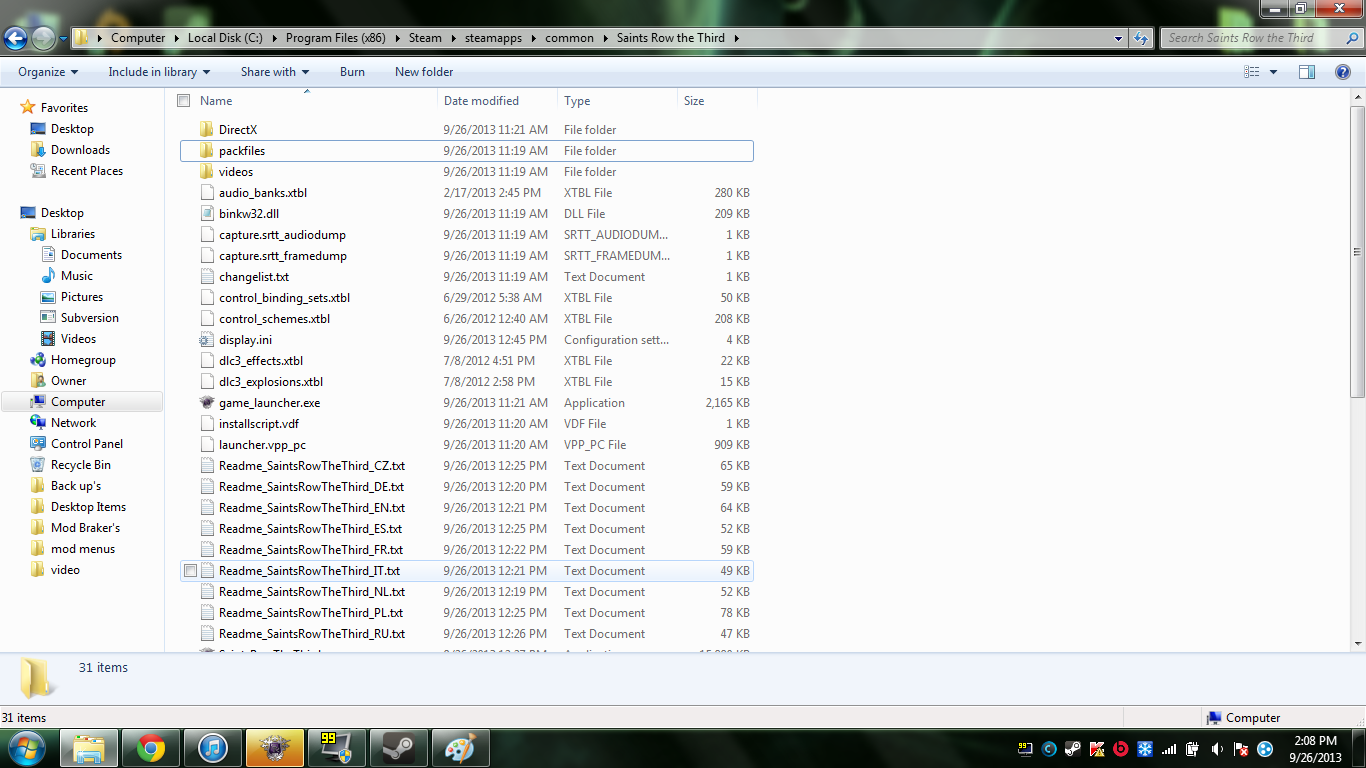Open the recent pages dropdown arrow
The height and width of the screenshot is (768, 1366).
point(63,39)
